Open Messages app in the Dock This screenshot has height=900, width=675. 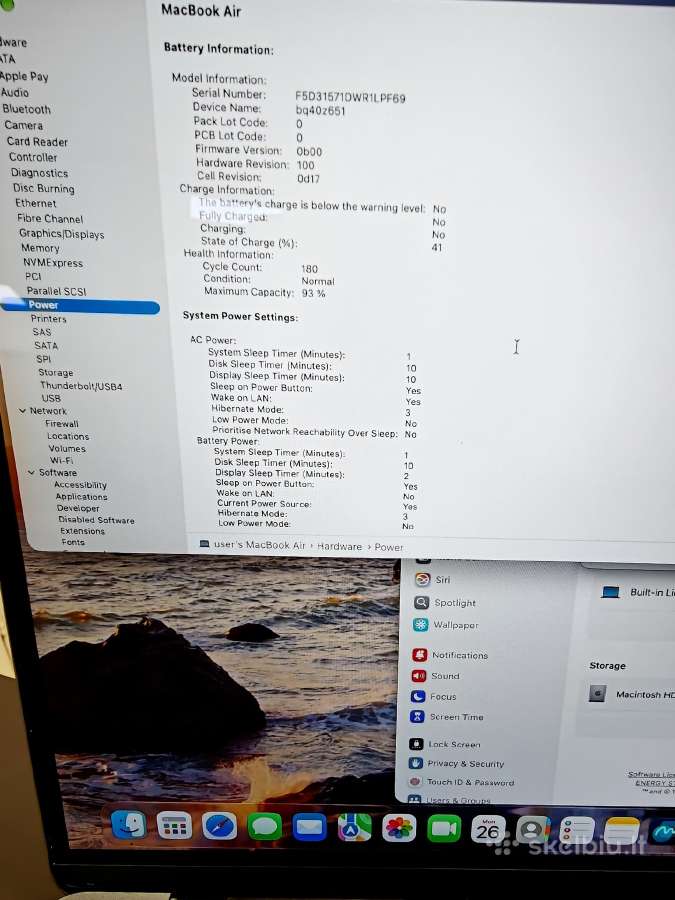(x=265, y=828)
